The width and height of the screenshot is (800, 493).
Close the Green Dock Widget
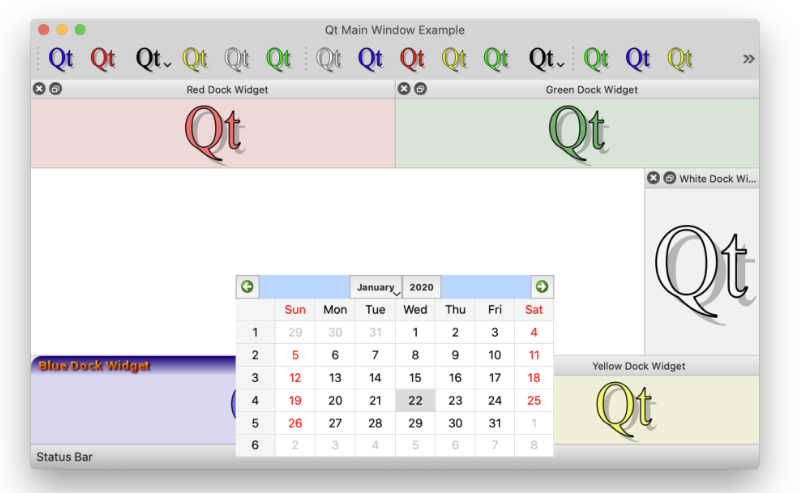point(404,89)
